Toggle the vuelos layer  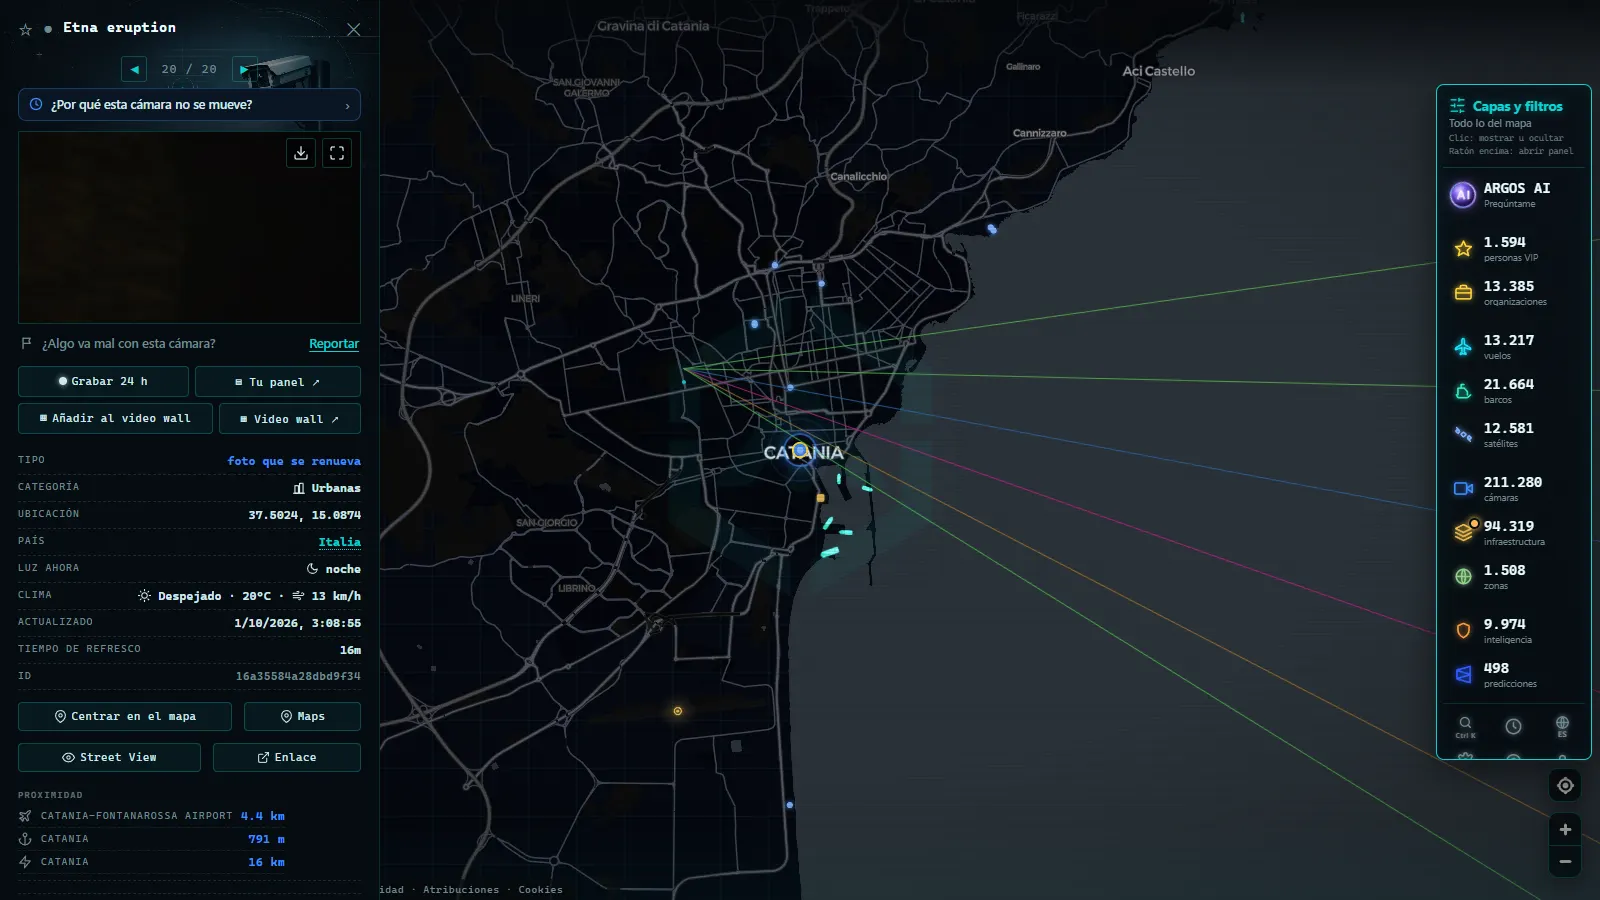[x=1514, y=347]
